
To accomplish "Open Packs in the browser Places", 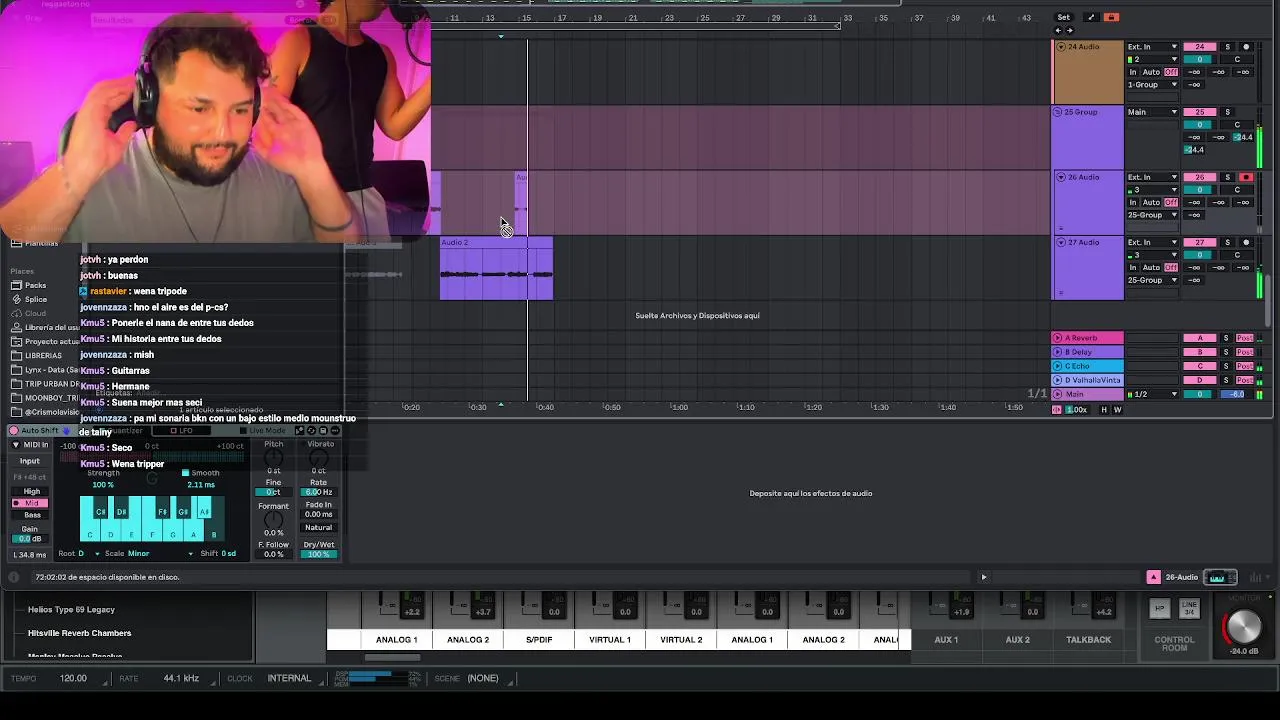I will click(x=36, y=285).
